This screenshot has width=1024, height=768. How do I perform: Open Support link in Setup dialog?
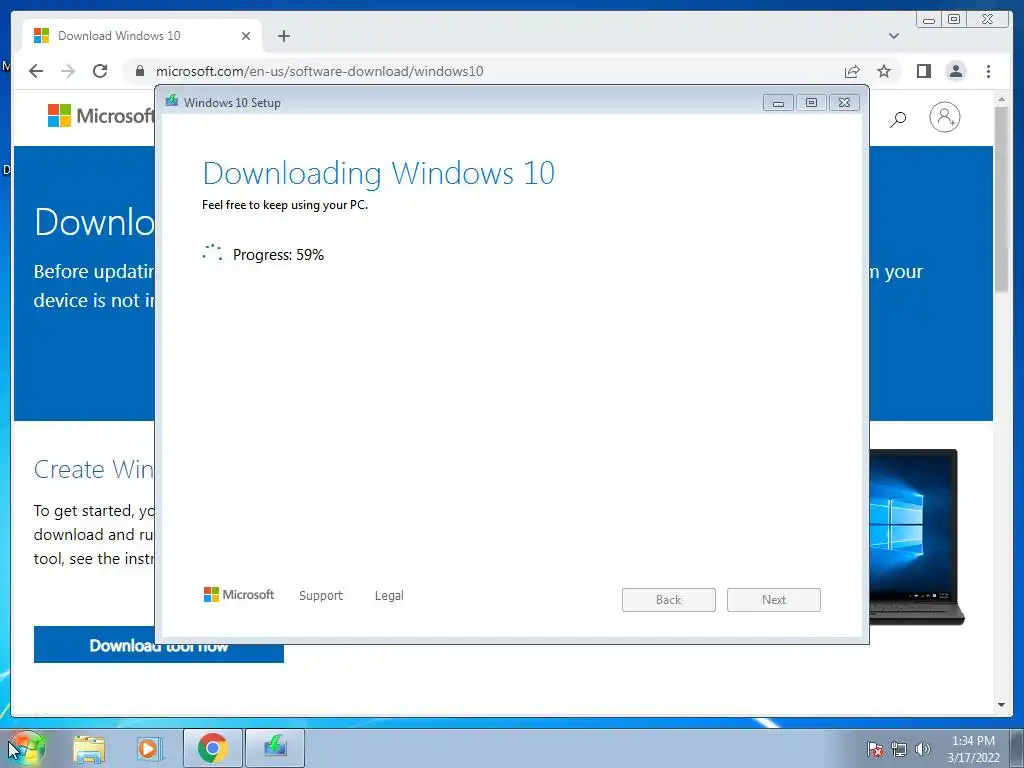click(x=321, y=596)
